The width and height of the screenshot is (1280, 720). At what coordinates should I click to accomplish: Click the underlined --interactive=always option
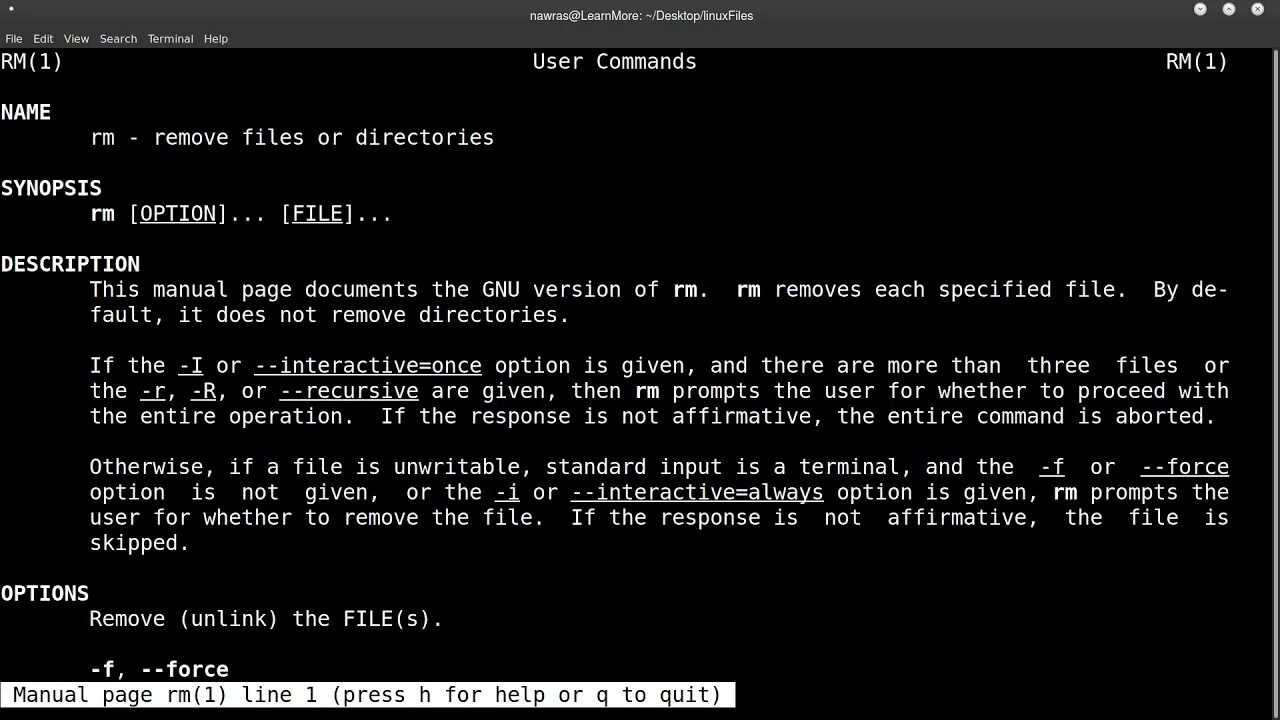(697, 492)
